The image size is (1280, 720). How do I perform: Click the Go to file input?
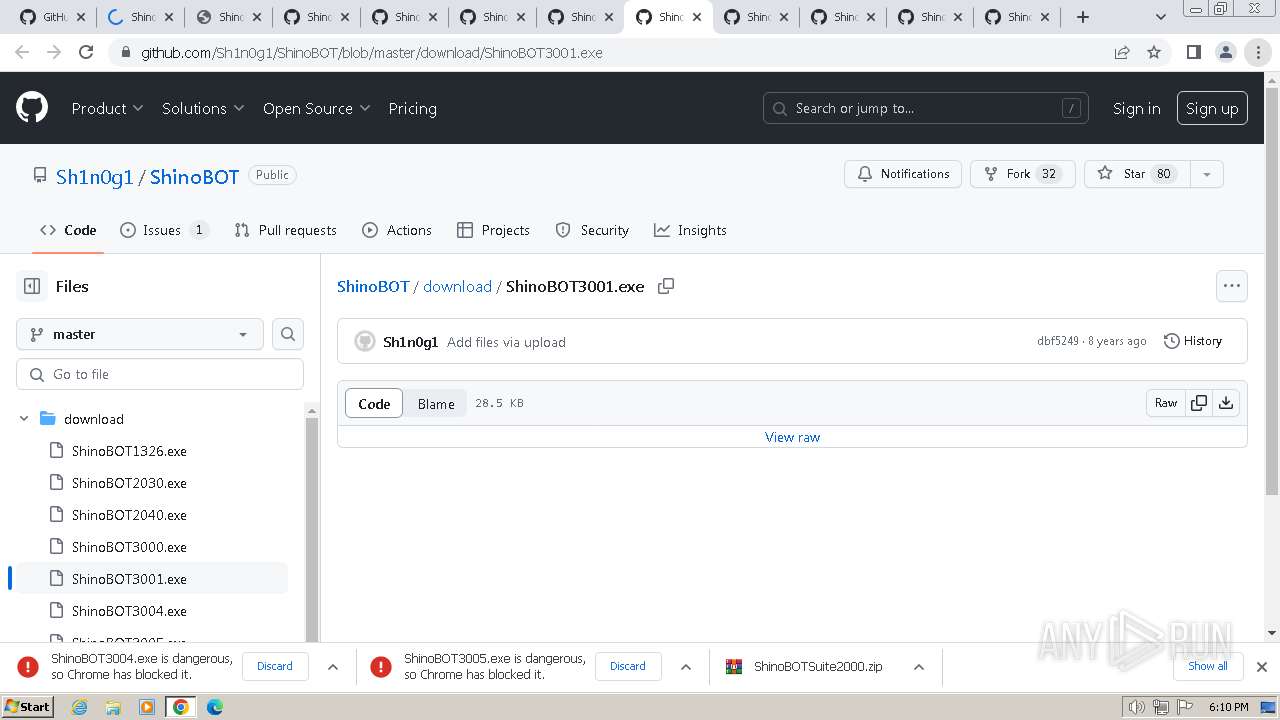pyautogui.click(x=160, y=374)
